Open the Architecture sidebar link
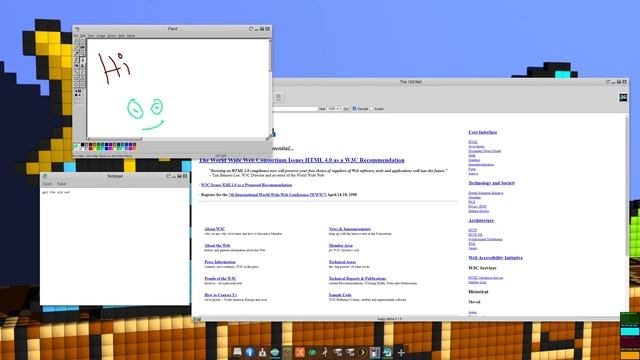The height and width of the screenshot is (360, 640). (481, 220)
